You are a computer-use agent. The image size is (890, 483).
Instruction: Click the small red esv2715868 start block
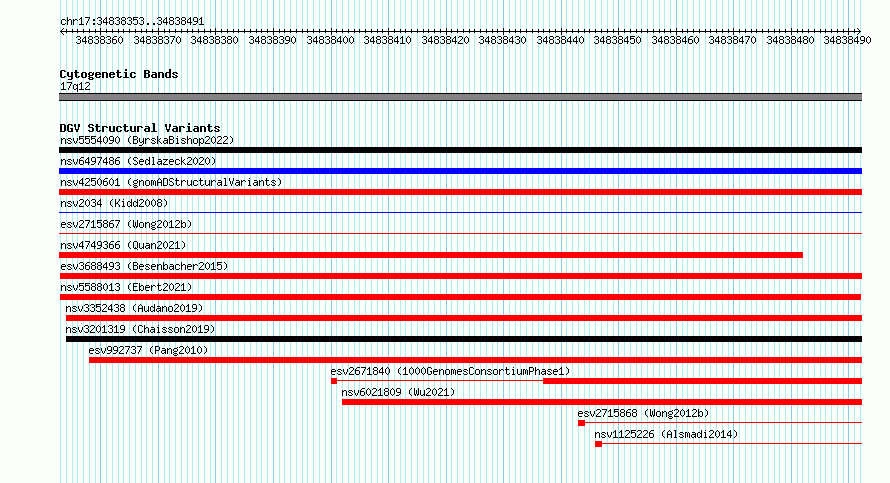[581, 423]
